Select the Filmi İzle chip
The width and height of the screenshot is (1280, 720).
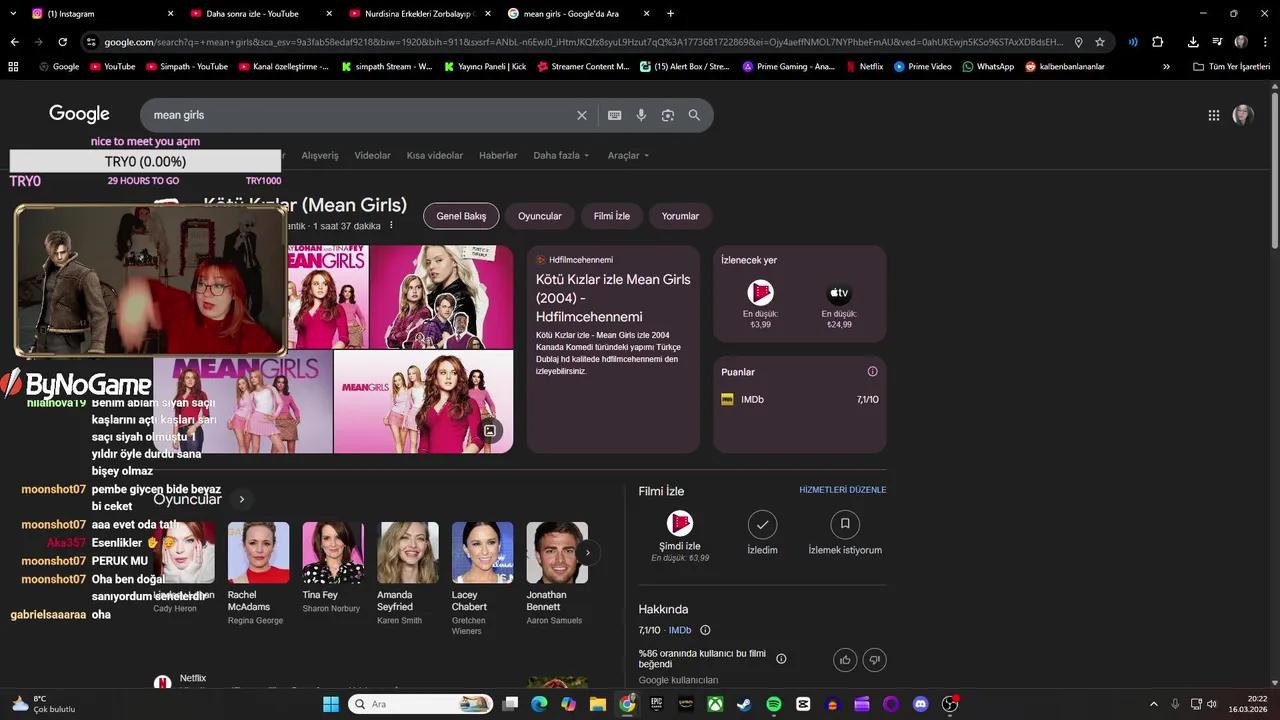612,216
